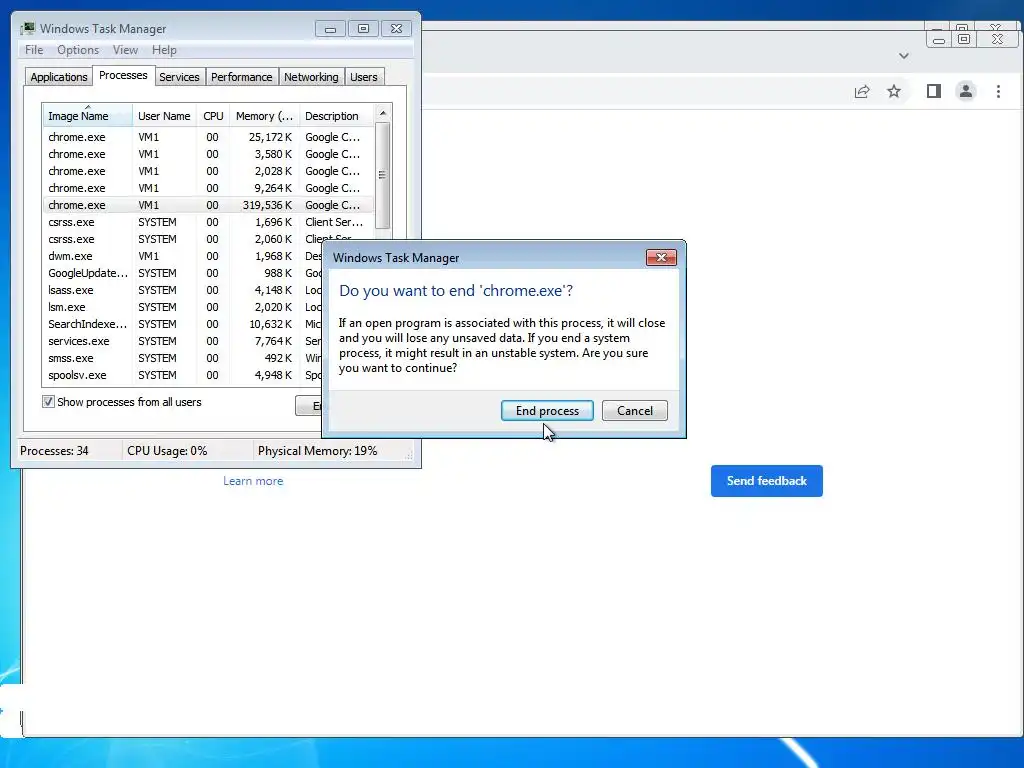This screenshot has width=1024, height=768.
Task: Select the spoolsv.exe process row
Action: click(x=183, y=375)
